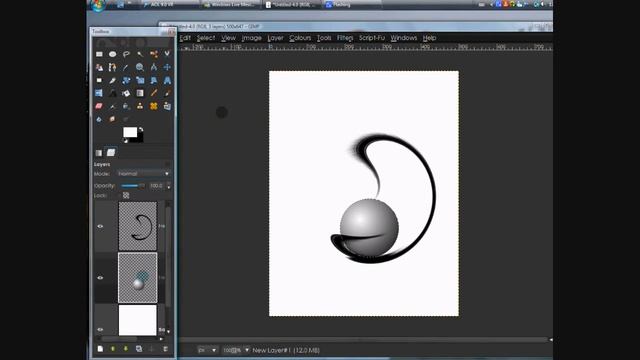Click the black background color swatch
Screen dimensions: 640x360
pyautogui.click(x=140, y=139)
